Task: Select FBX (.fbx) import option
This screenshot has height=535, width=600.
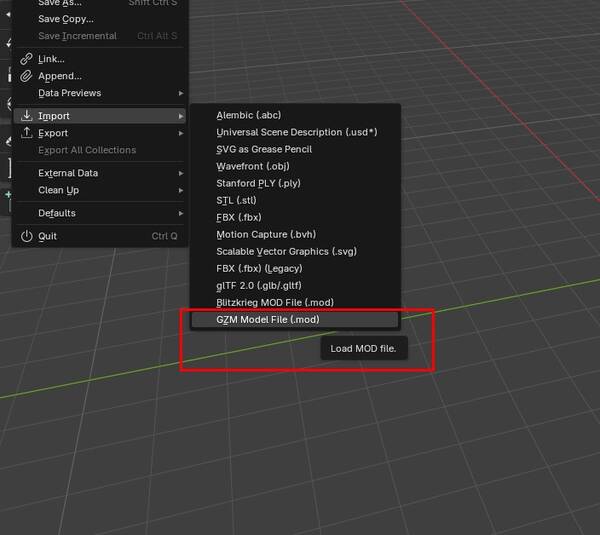Action: 295,217
